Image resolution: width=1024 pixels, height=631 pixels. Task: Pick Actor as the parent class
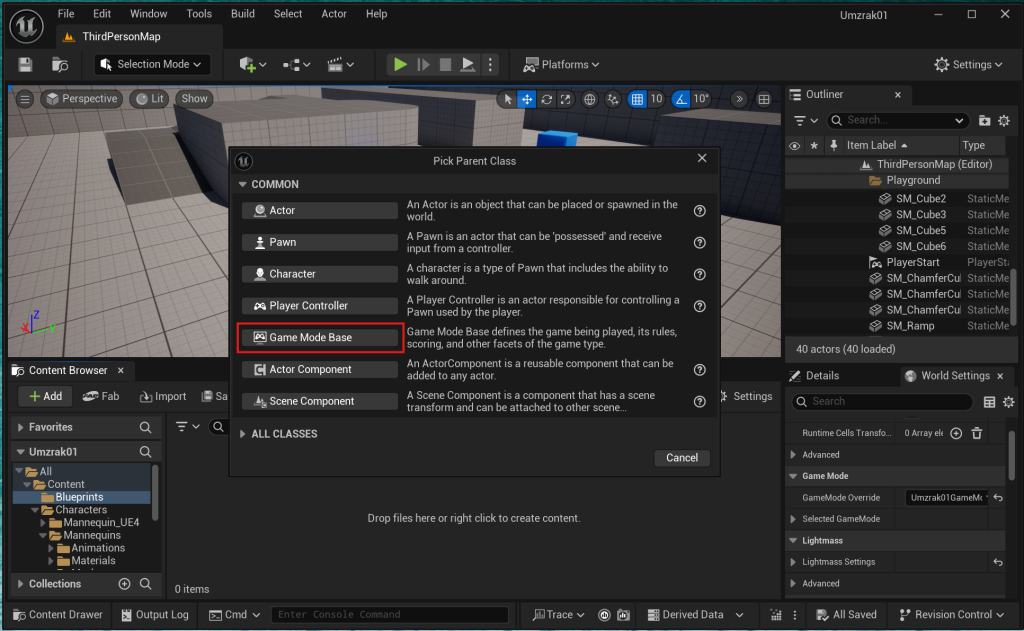pos(320,210)
